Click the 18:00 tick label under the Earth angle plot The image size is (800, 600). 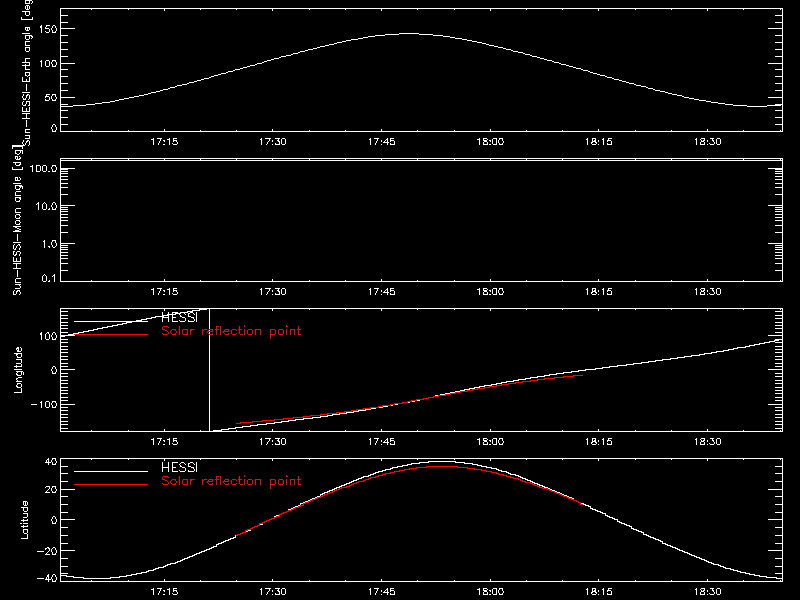pos(490,141)
